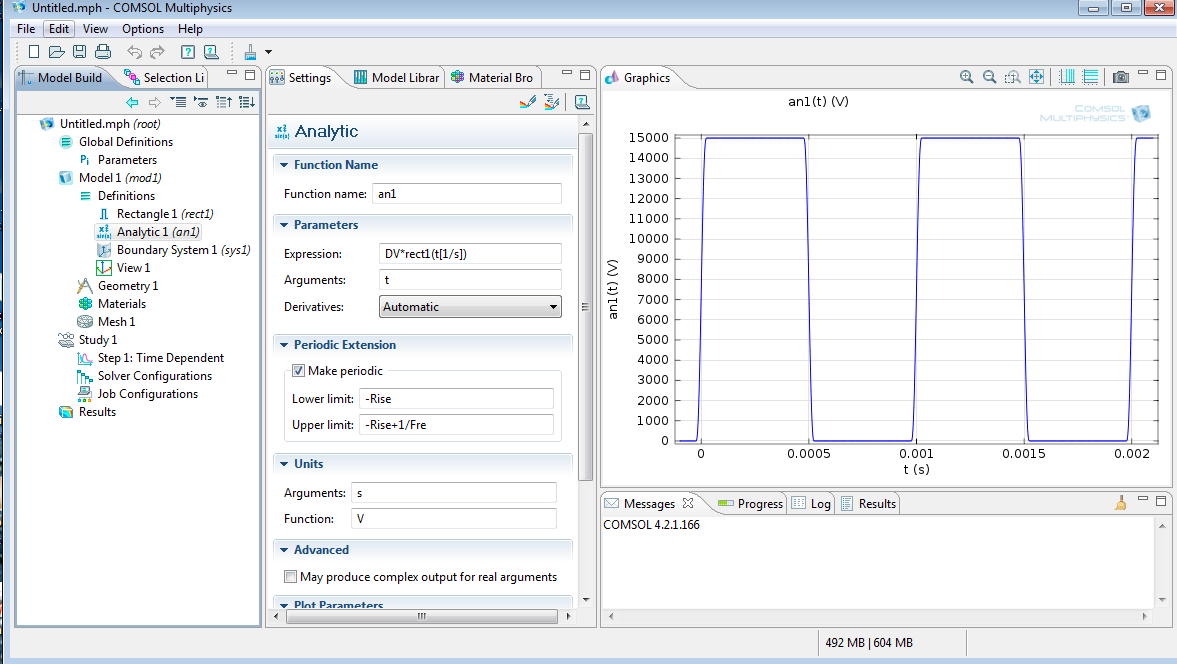Viewport: 1177px width, 664px height.
Task: Toggle the Plot Parameters section
Action: [284, 604]
